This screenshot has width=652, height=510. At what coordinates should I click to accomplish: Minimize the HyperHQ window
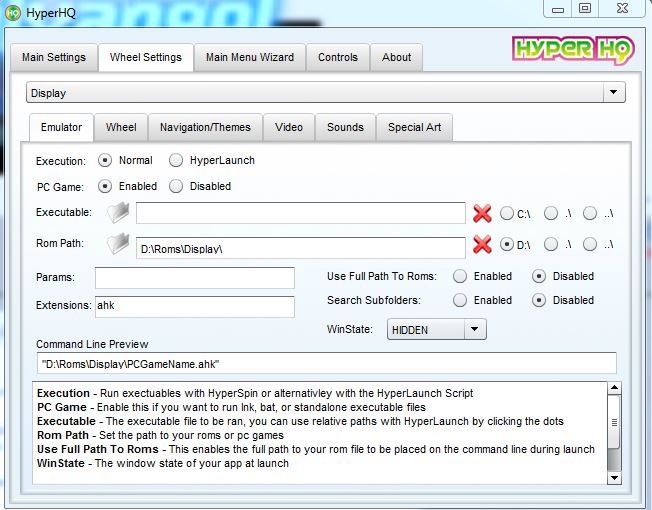(x=558, y=9)
